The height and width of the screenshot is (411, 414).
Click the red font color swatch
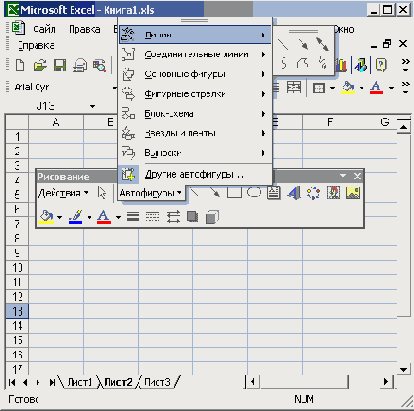click(x=104, y=217)
